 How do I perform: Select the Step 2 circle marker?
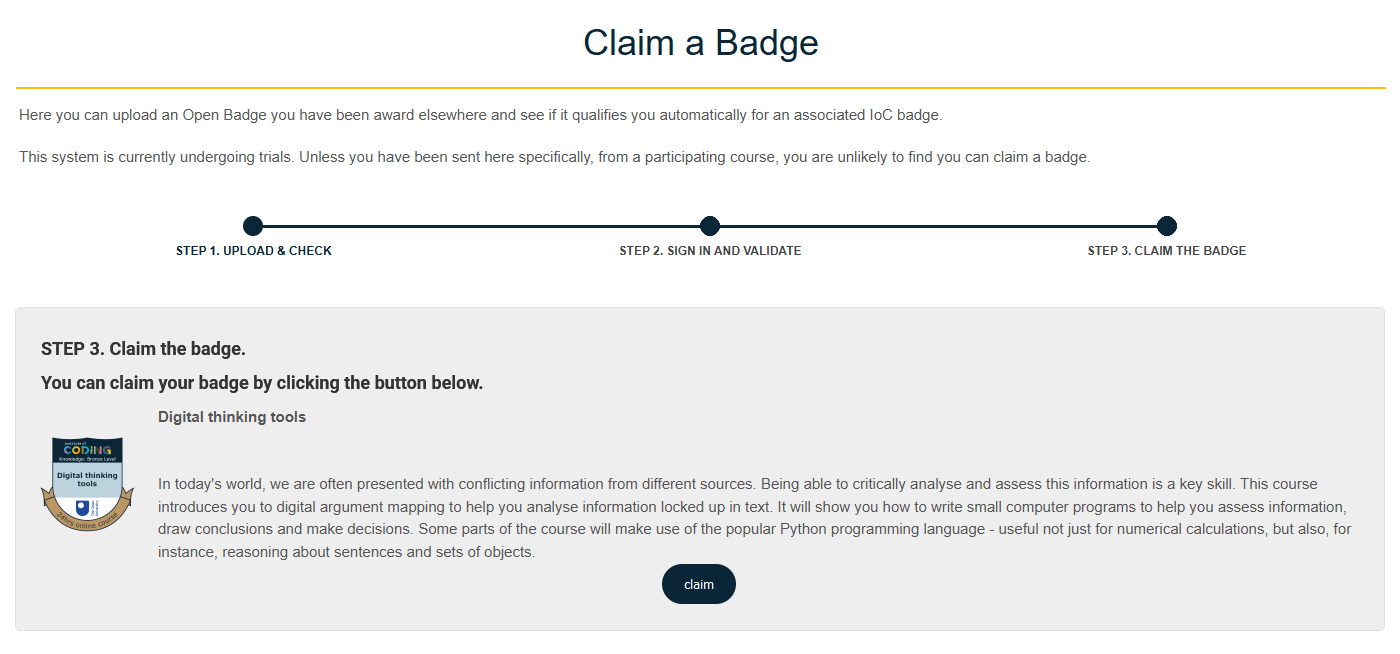click(710, 226)
